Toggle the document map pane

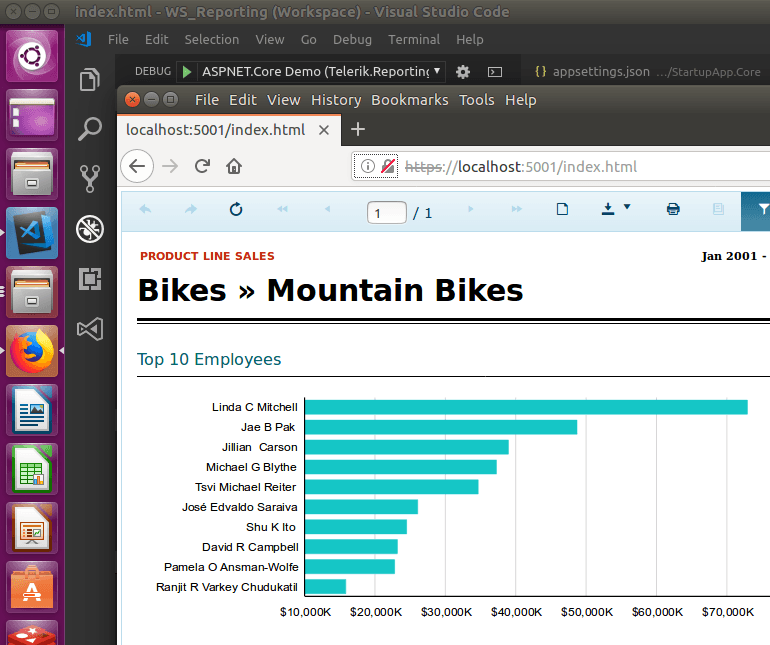click(718, 209)
